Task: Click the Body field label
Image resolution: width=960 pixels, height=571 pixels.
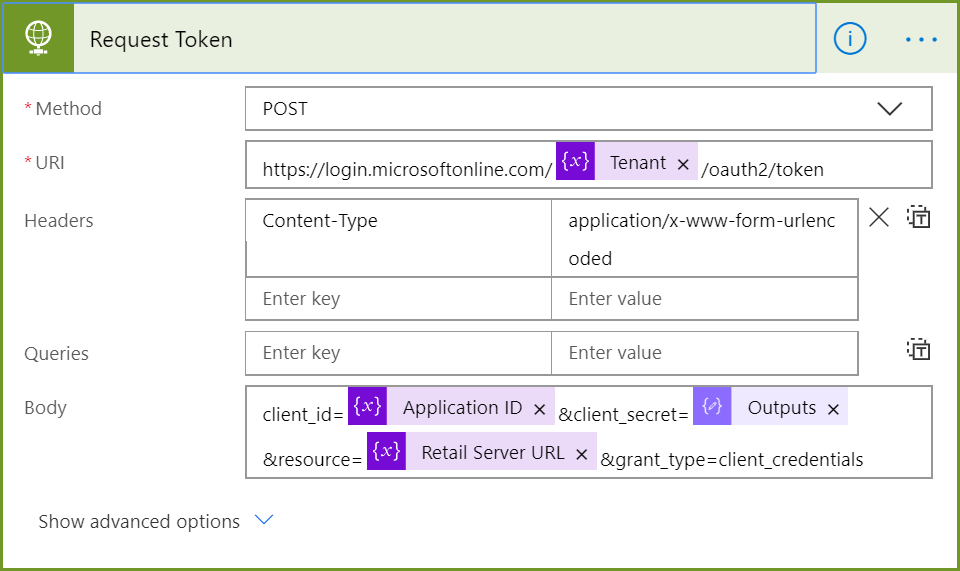Action: 45,408
